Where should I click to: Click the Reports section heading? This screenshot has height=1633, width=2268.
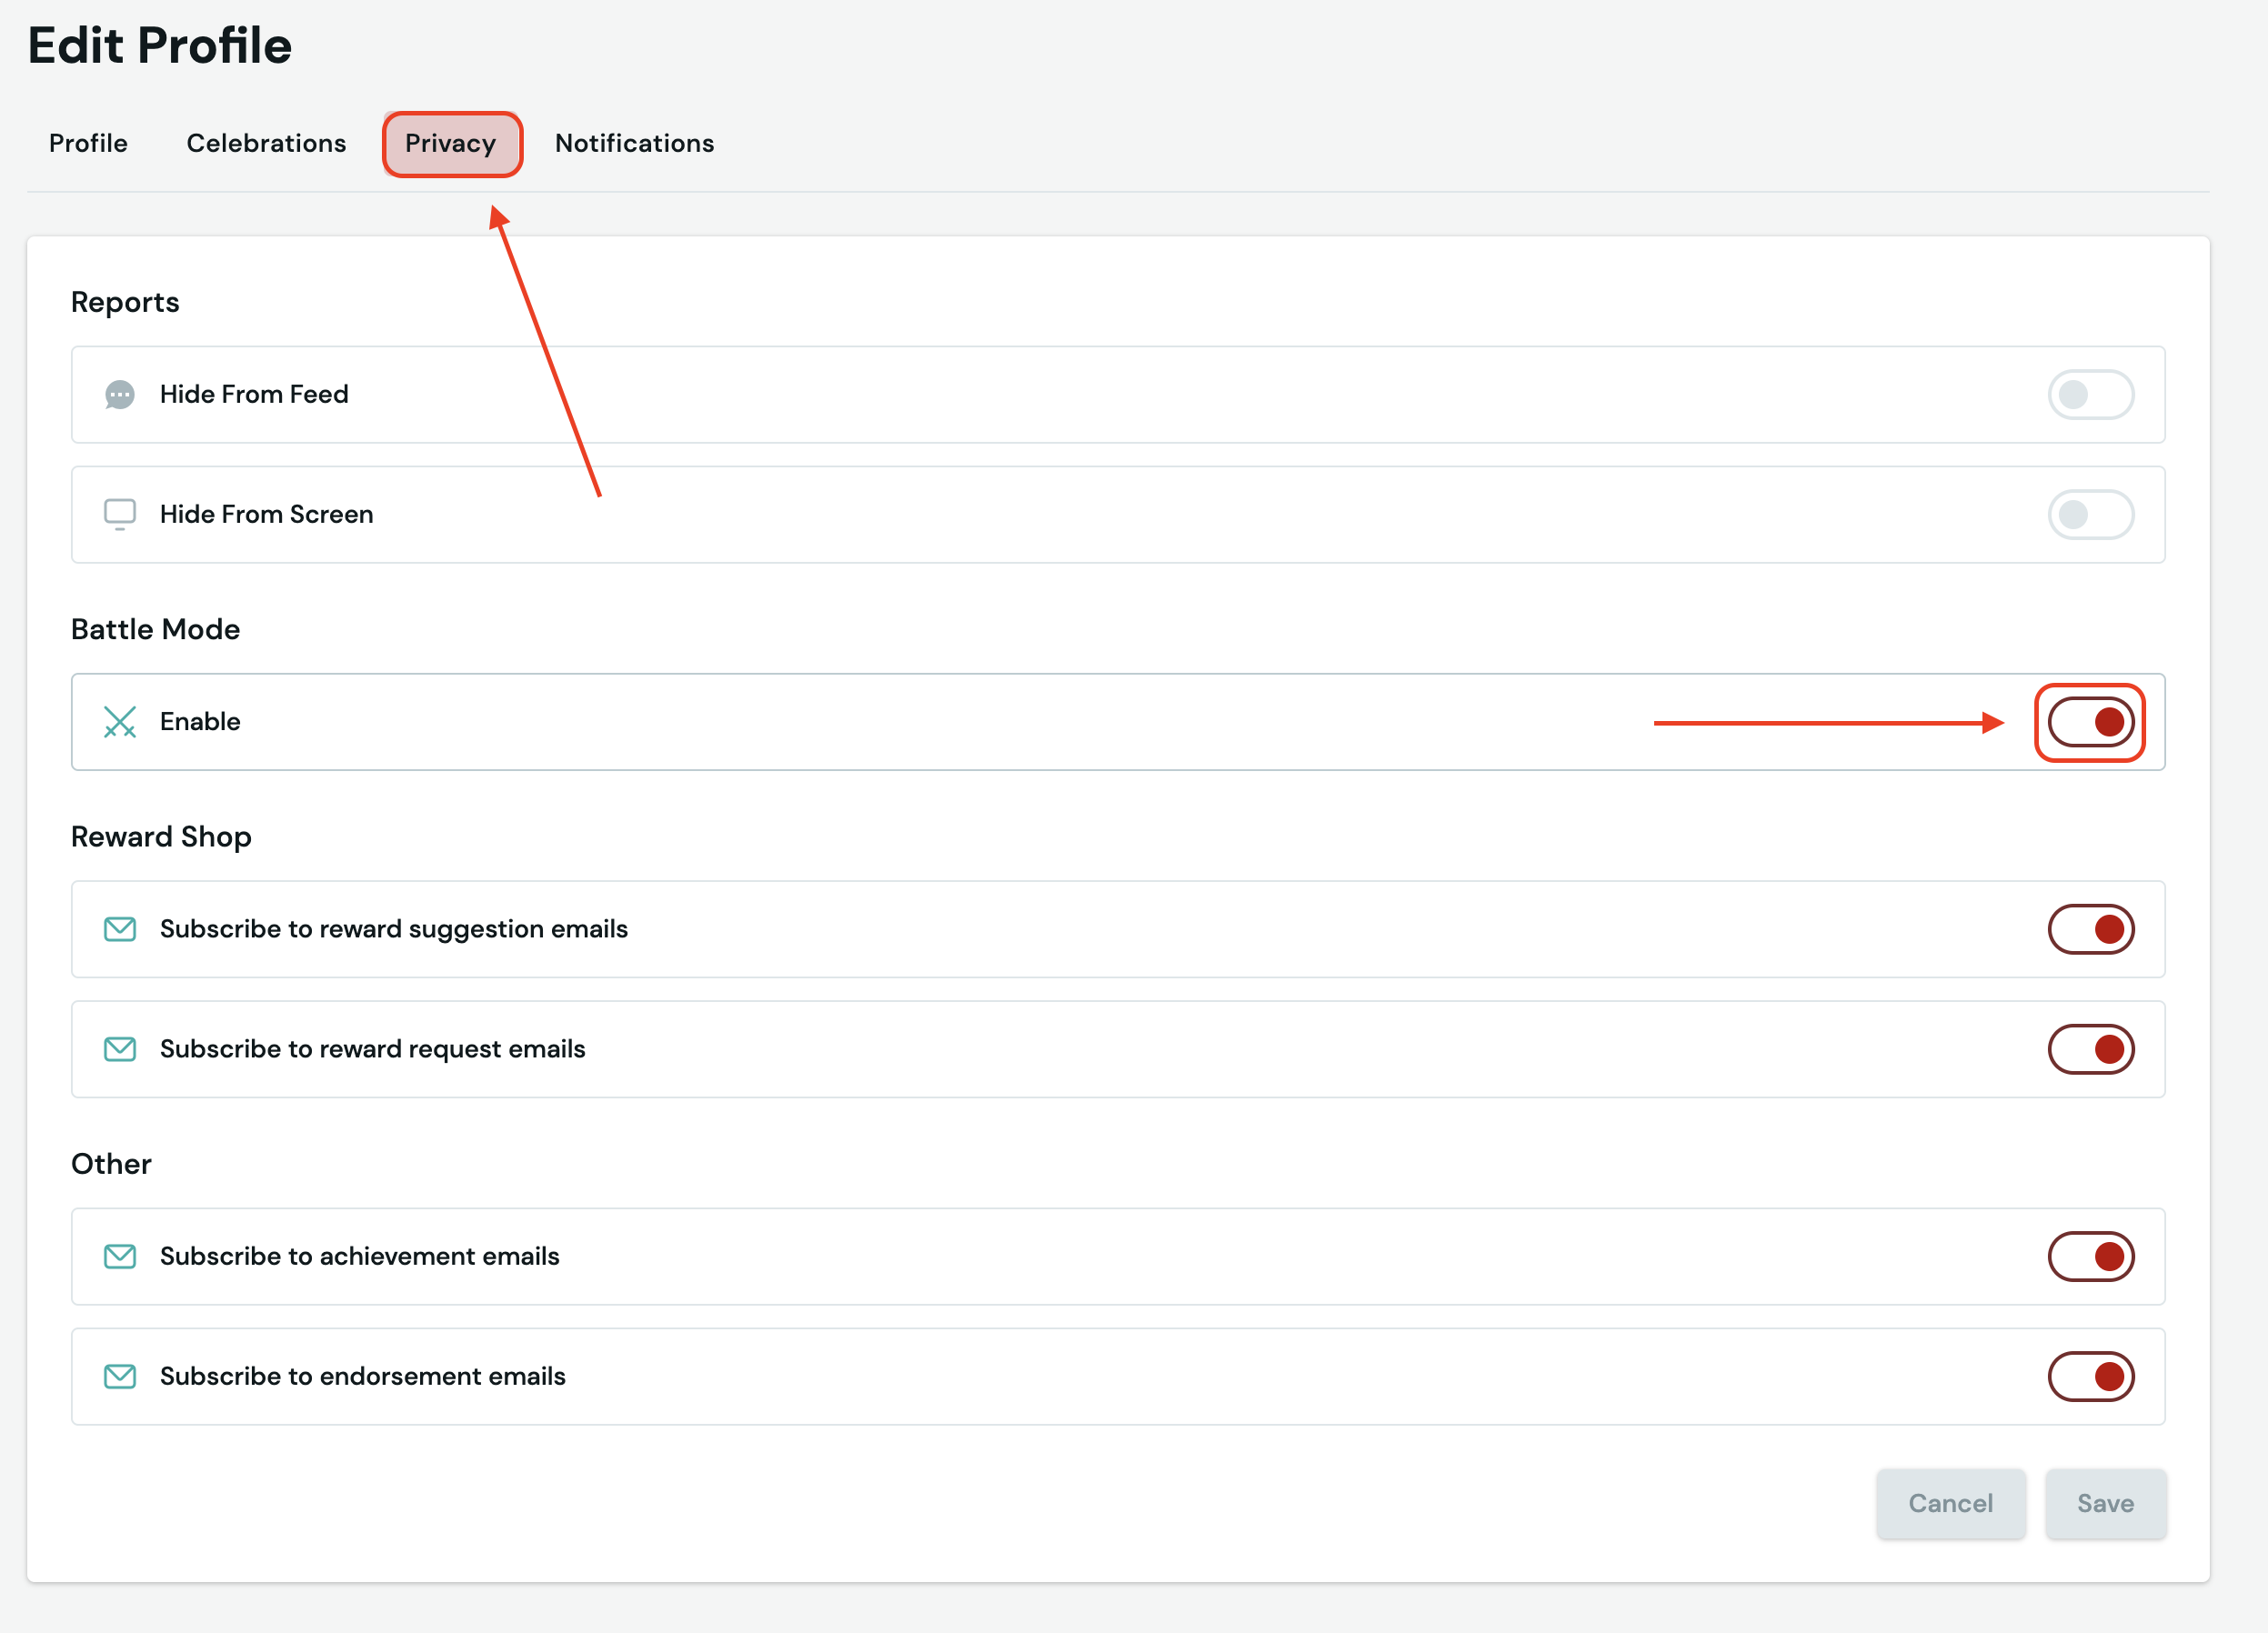[x=125, y=302]
